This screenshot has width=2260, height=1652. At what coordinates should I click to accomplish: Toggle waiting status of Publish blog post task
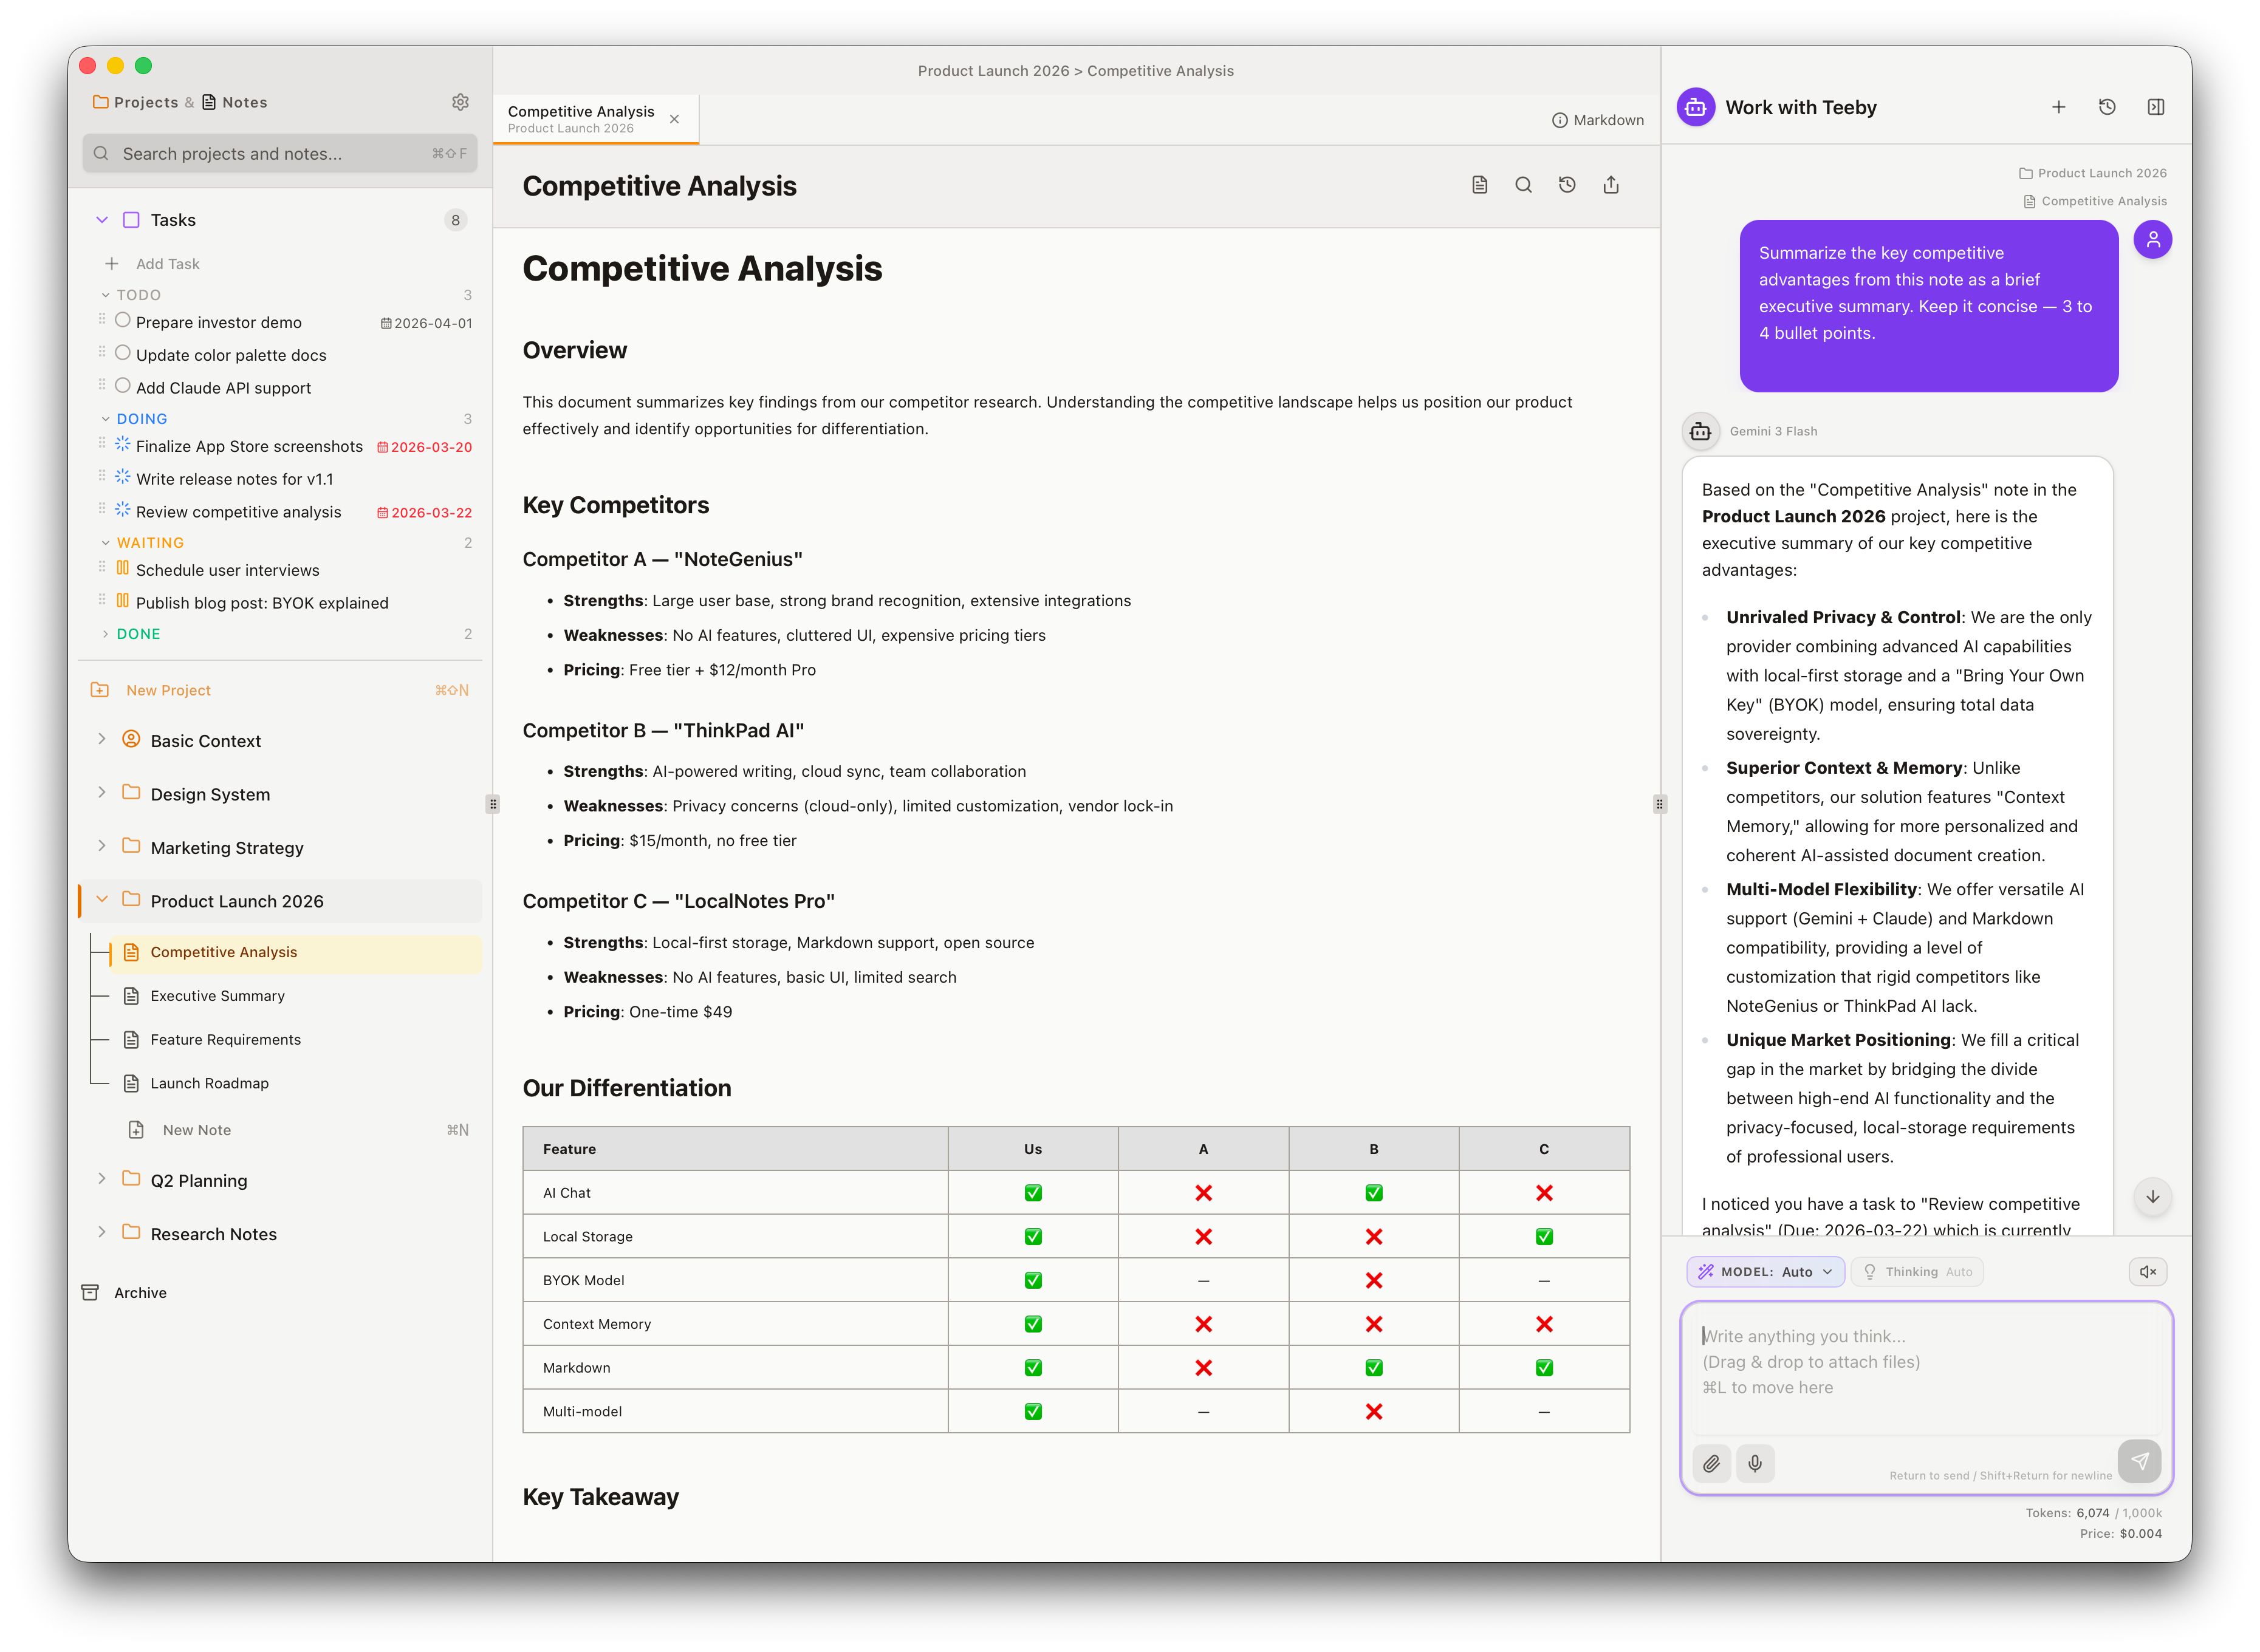[123, 601]
